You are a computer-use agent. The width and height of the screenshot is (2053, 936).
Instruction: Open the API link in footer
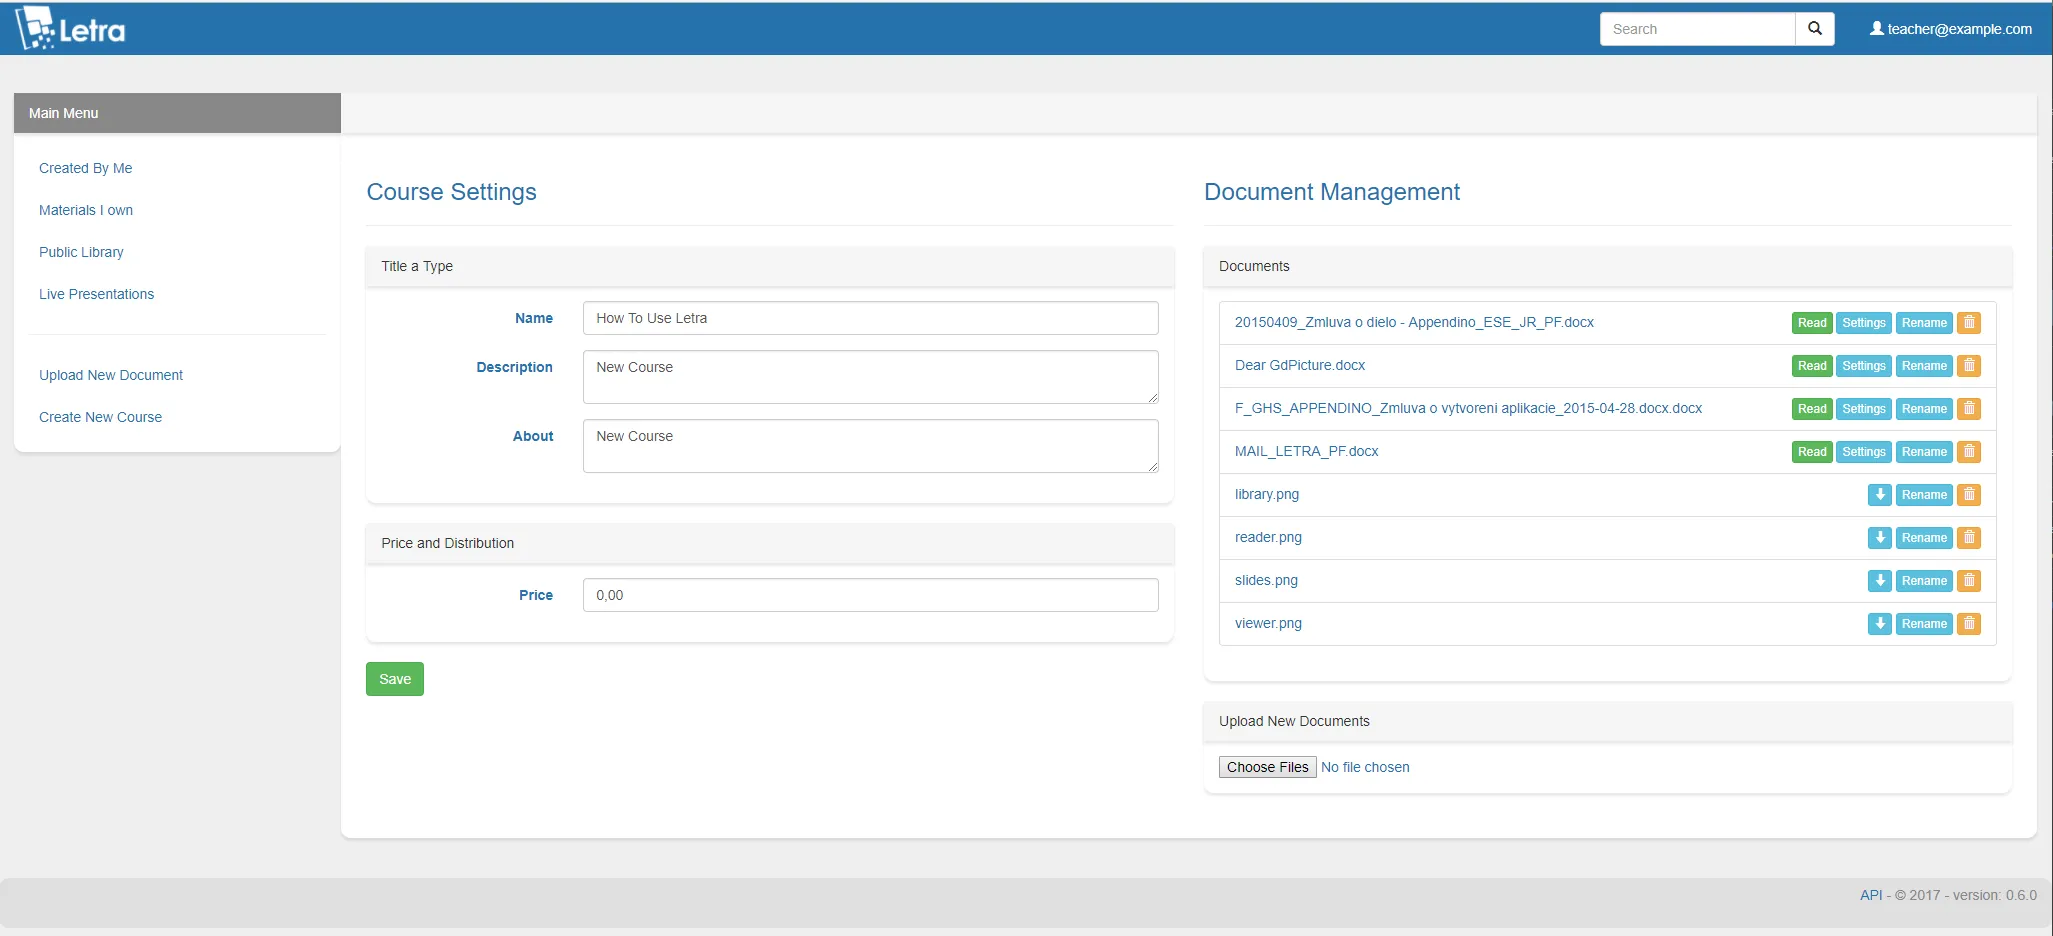pyautogui.click(x=1870, y=895)
